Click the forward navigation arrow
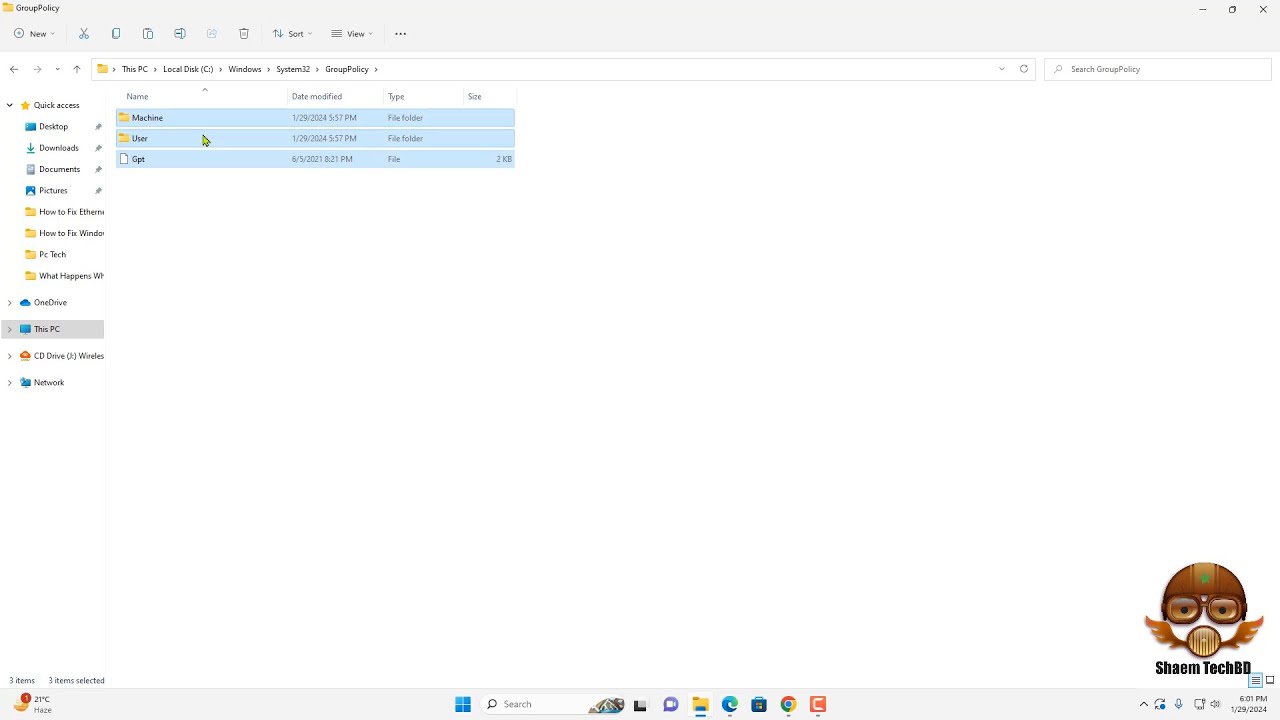This screenshot has width=1280, height=720. 37,69
